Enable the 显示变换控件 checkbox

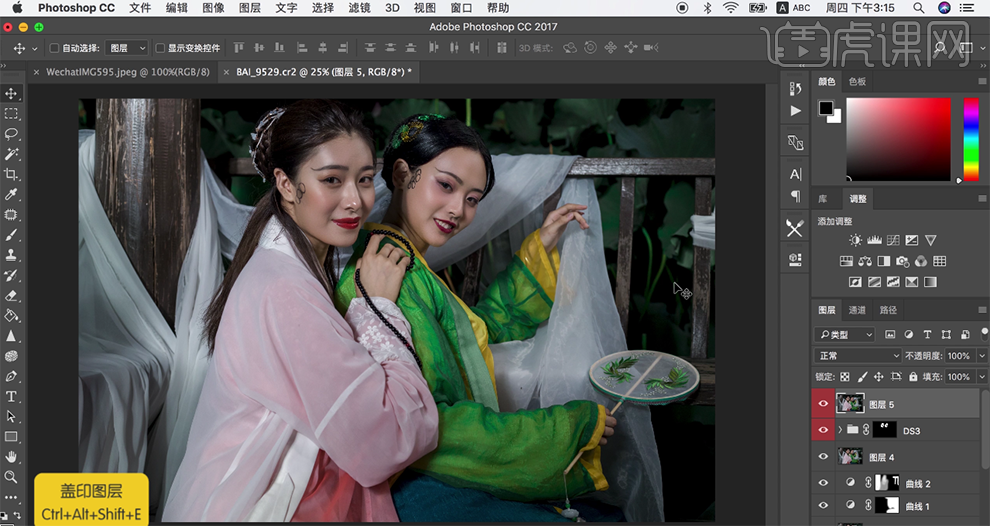(160, 48)
